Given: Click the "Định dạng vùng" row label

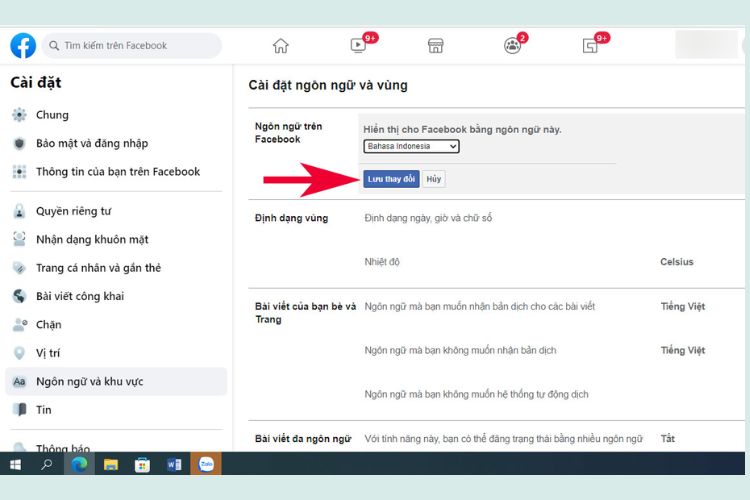Looking at the screenshot, I should [x=291, y=218].
